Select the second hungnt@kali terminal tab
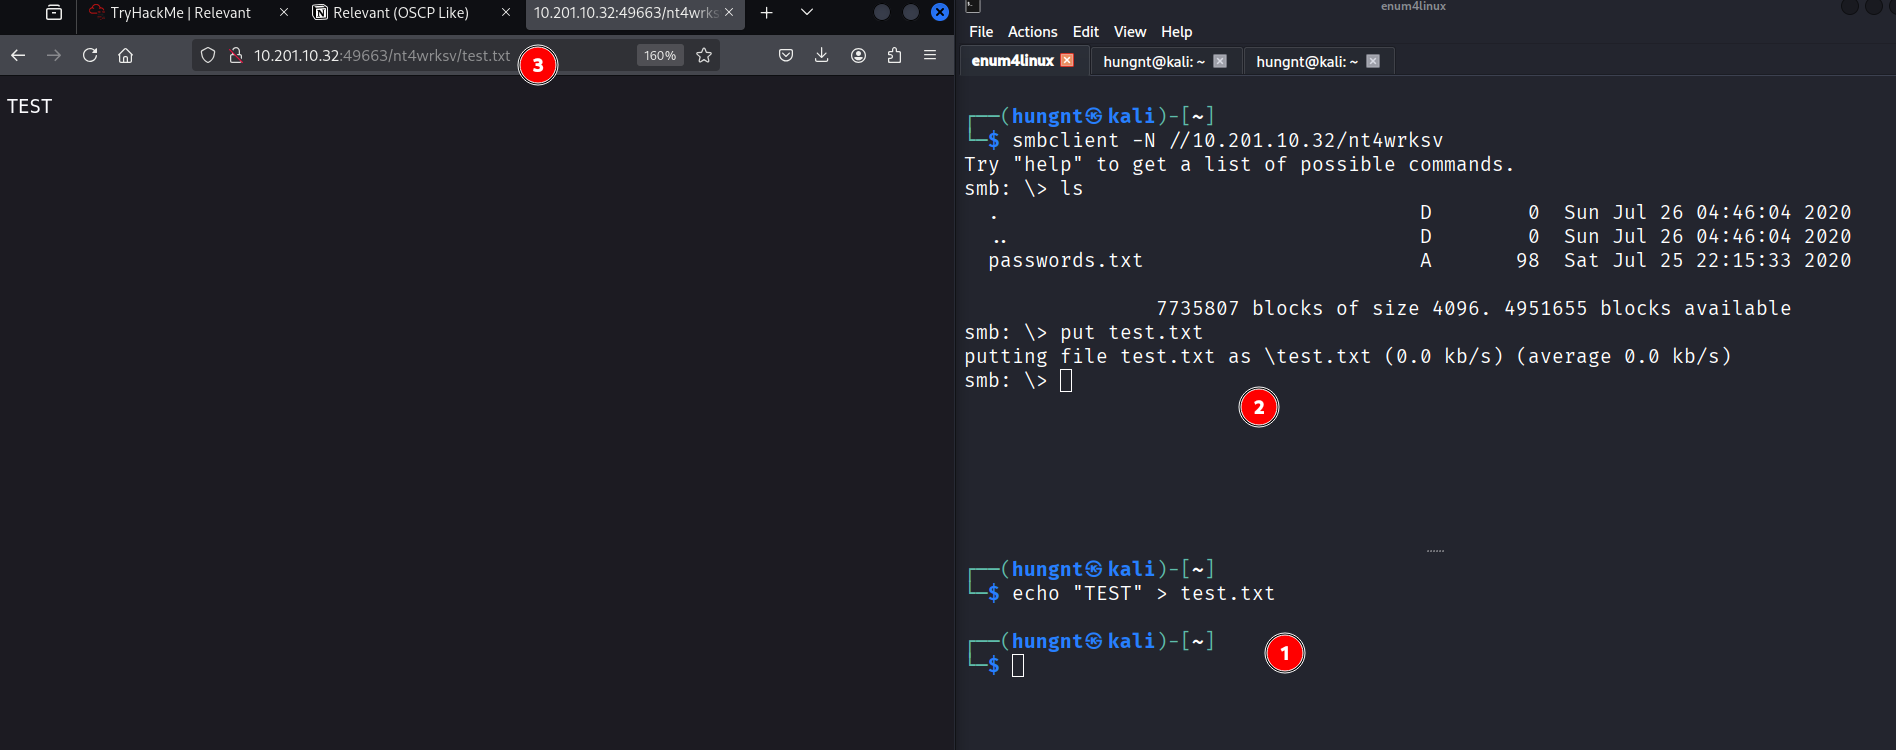Image resolution: width=1896 pixels, height=750 pixels. click(x=1306, y=62)
